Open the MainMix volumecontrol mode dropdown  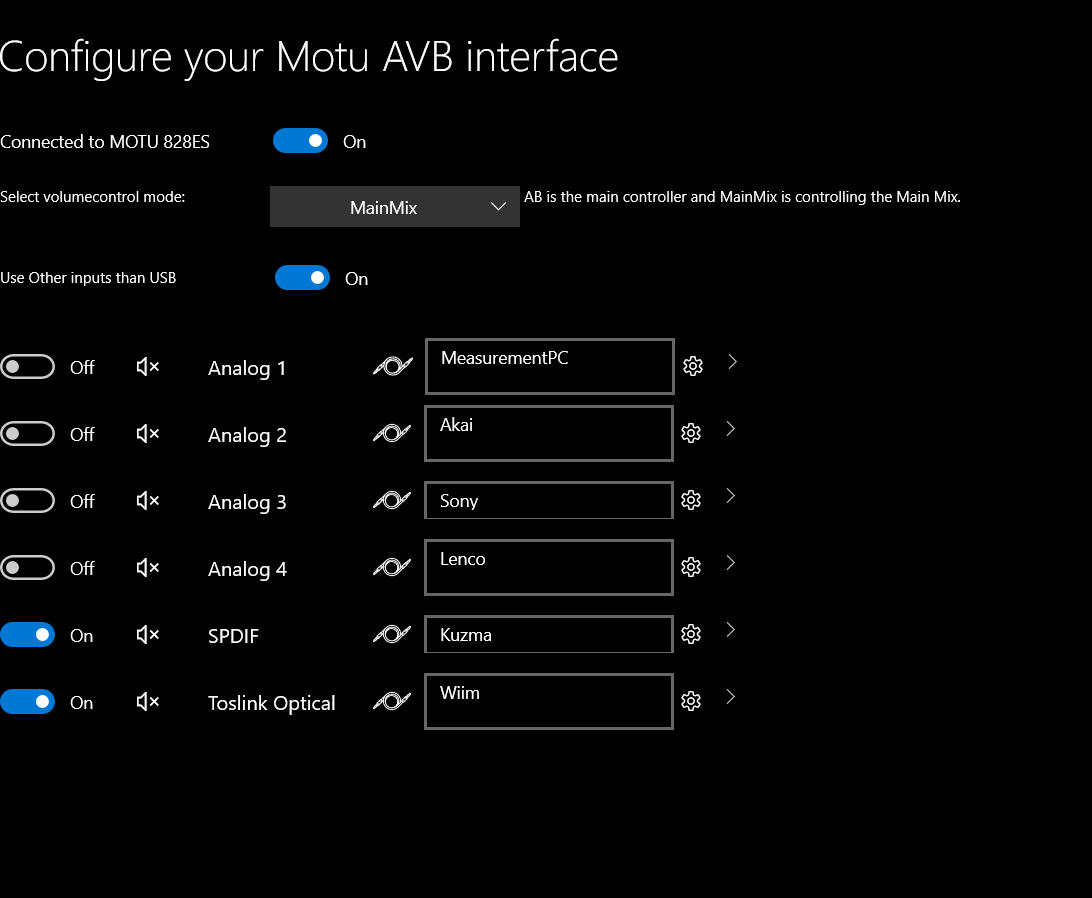pos(395,207)
